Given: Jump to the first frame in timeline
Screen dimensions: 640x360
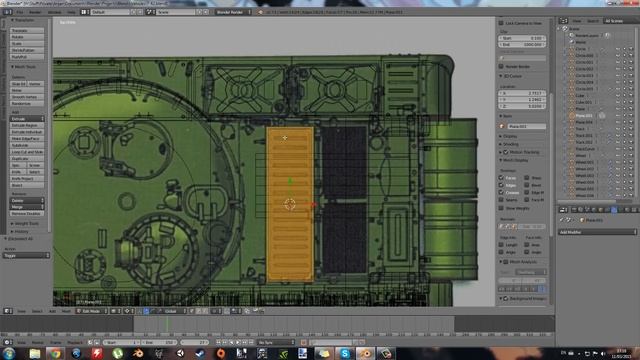Looking at the screenshot, I should (x=218, y=342).
